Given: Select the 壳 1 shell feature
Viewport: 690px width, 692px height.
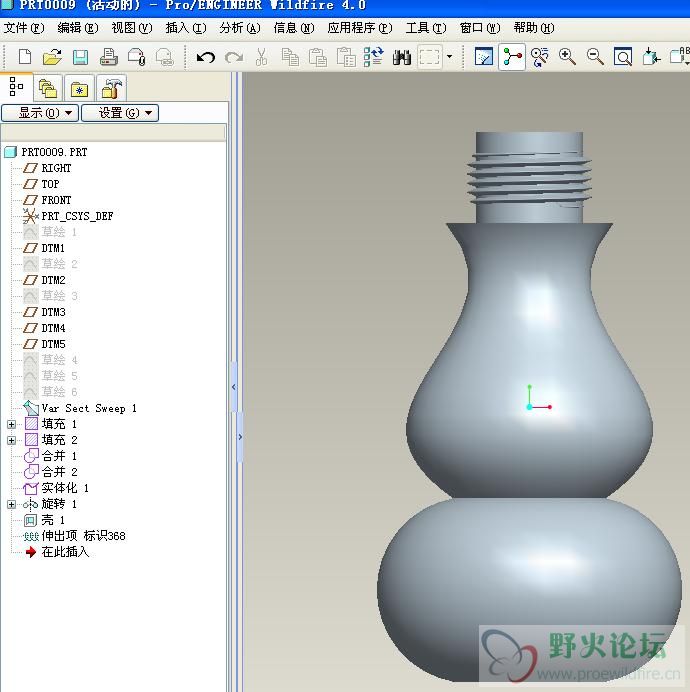Looking at the screenshot, I should (53, 520).
